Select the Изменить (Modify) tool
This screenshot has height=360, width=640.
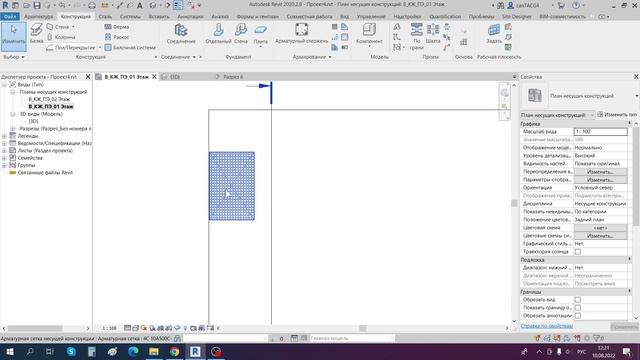click(13, 36)
